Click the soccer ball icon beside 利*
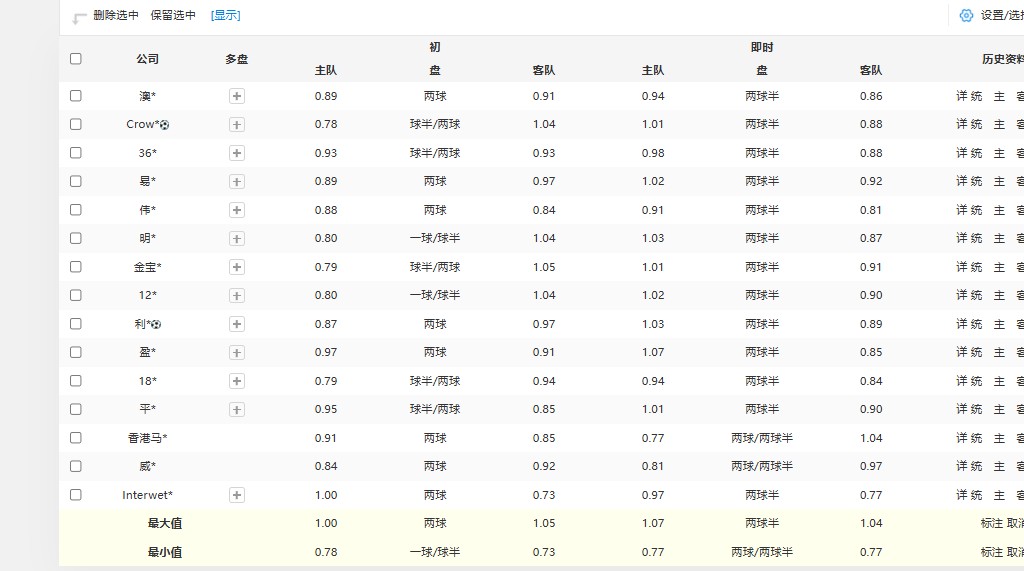This screenshot has height=571, width=1024. 156,324
